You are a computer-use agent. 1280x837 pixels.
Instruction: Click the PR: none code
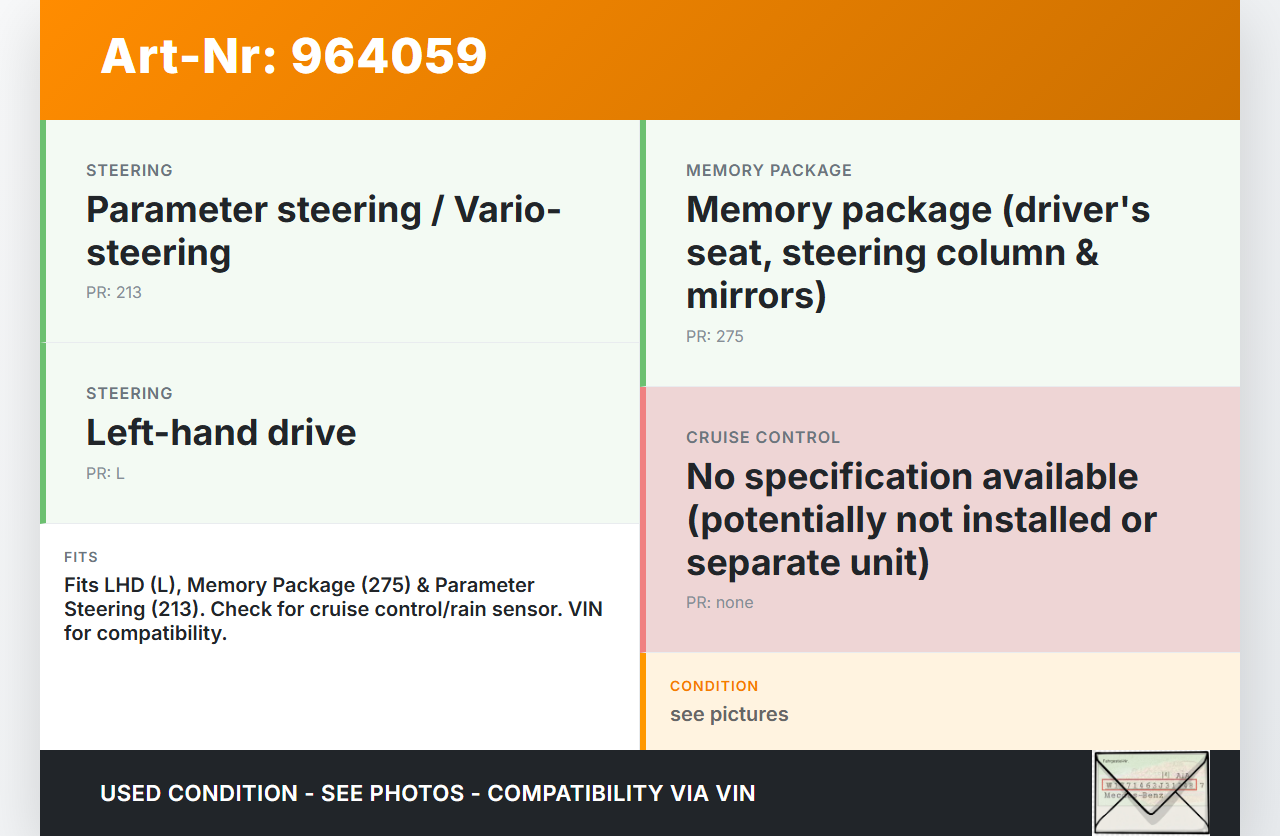pos(720,603)
